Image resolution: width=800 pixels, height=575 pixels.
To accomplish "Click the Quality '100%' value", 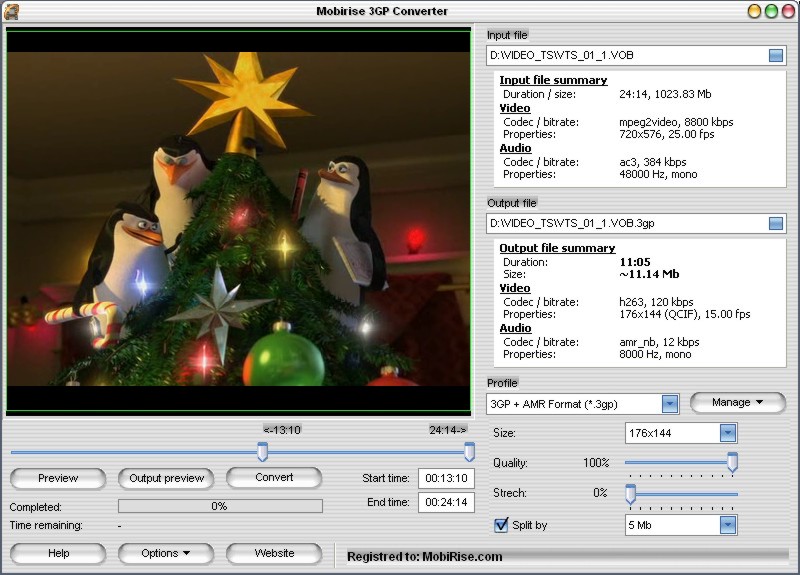I will point(596,463).
